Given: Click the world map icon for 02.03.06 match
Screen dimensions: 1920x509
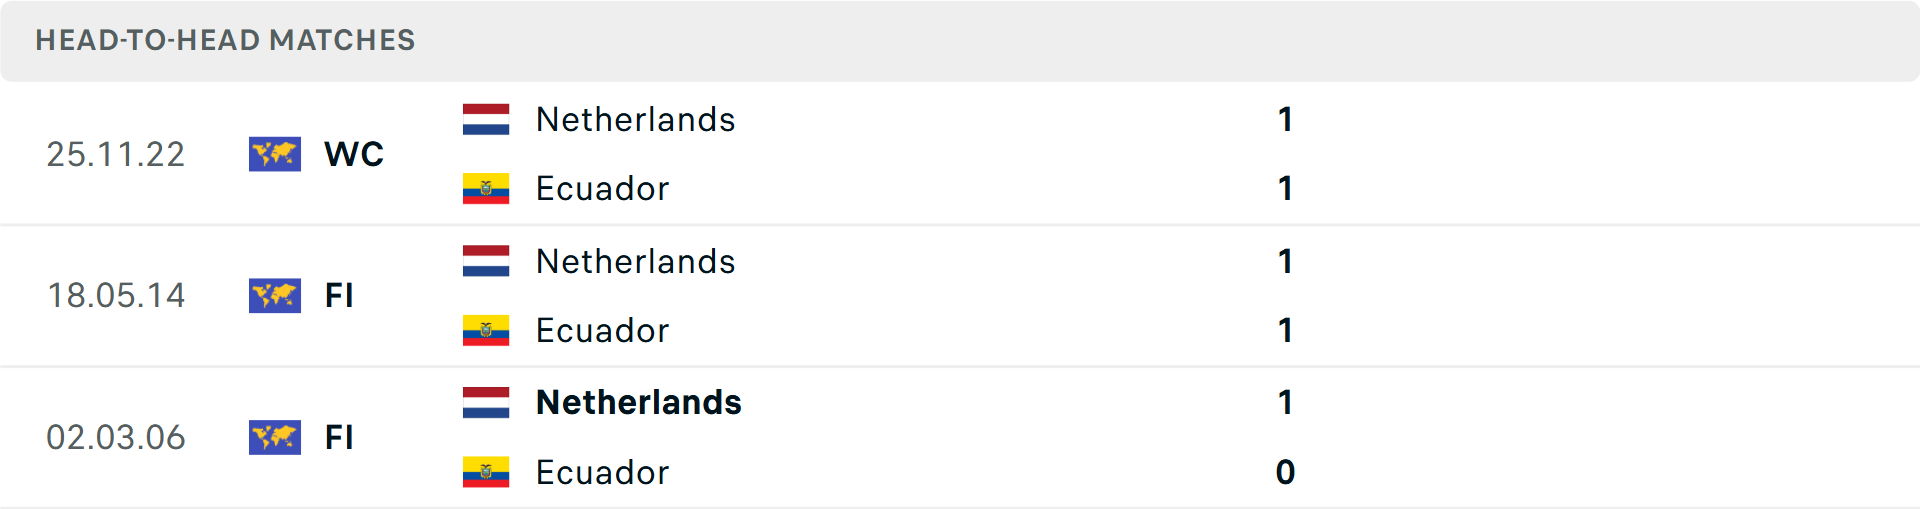Looking at the screenshot, I should (x=275, y=437).
